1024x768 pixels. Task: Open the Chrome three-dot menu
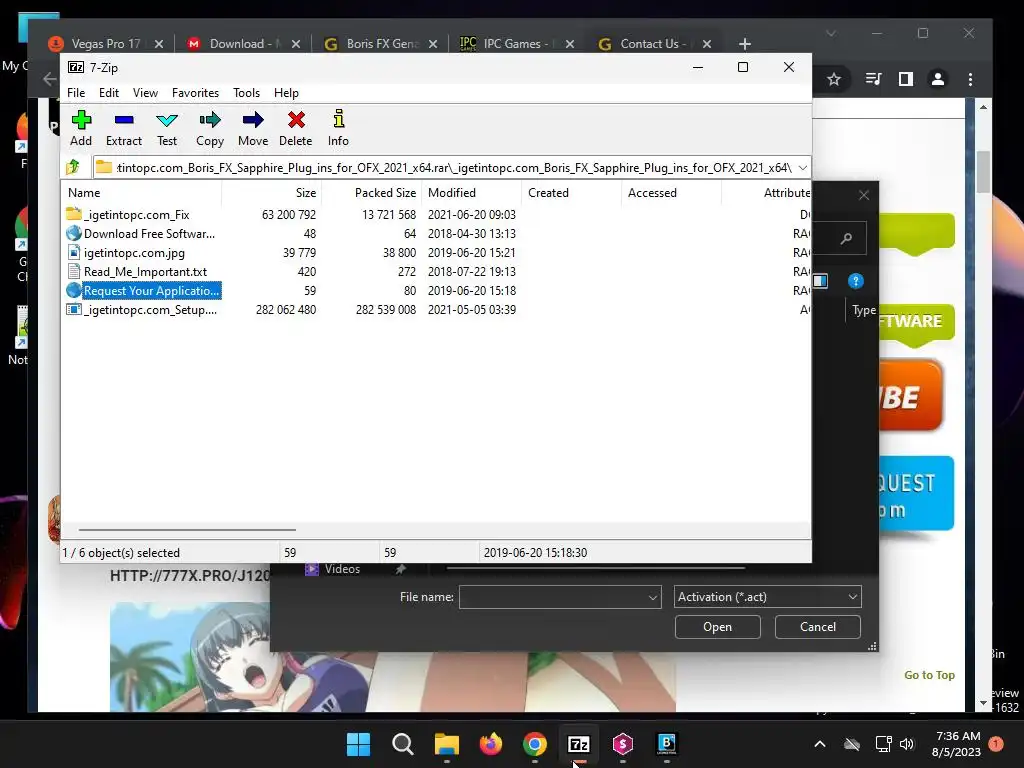click(x=970, y=80)
